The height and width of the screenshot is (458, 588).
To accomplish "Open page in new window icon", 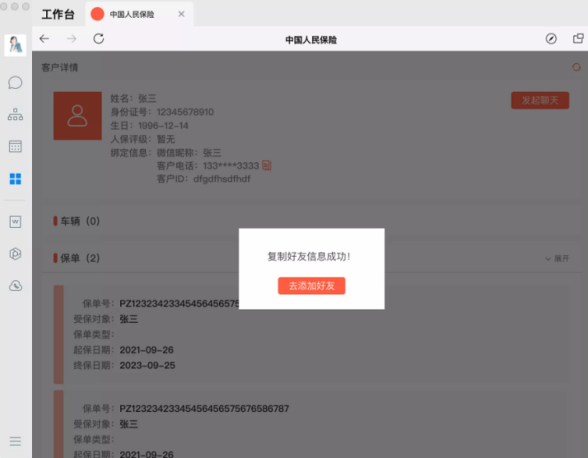I will pyautogui.click(x=578, y=39).
